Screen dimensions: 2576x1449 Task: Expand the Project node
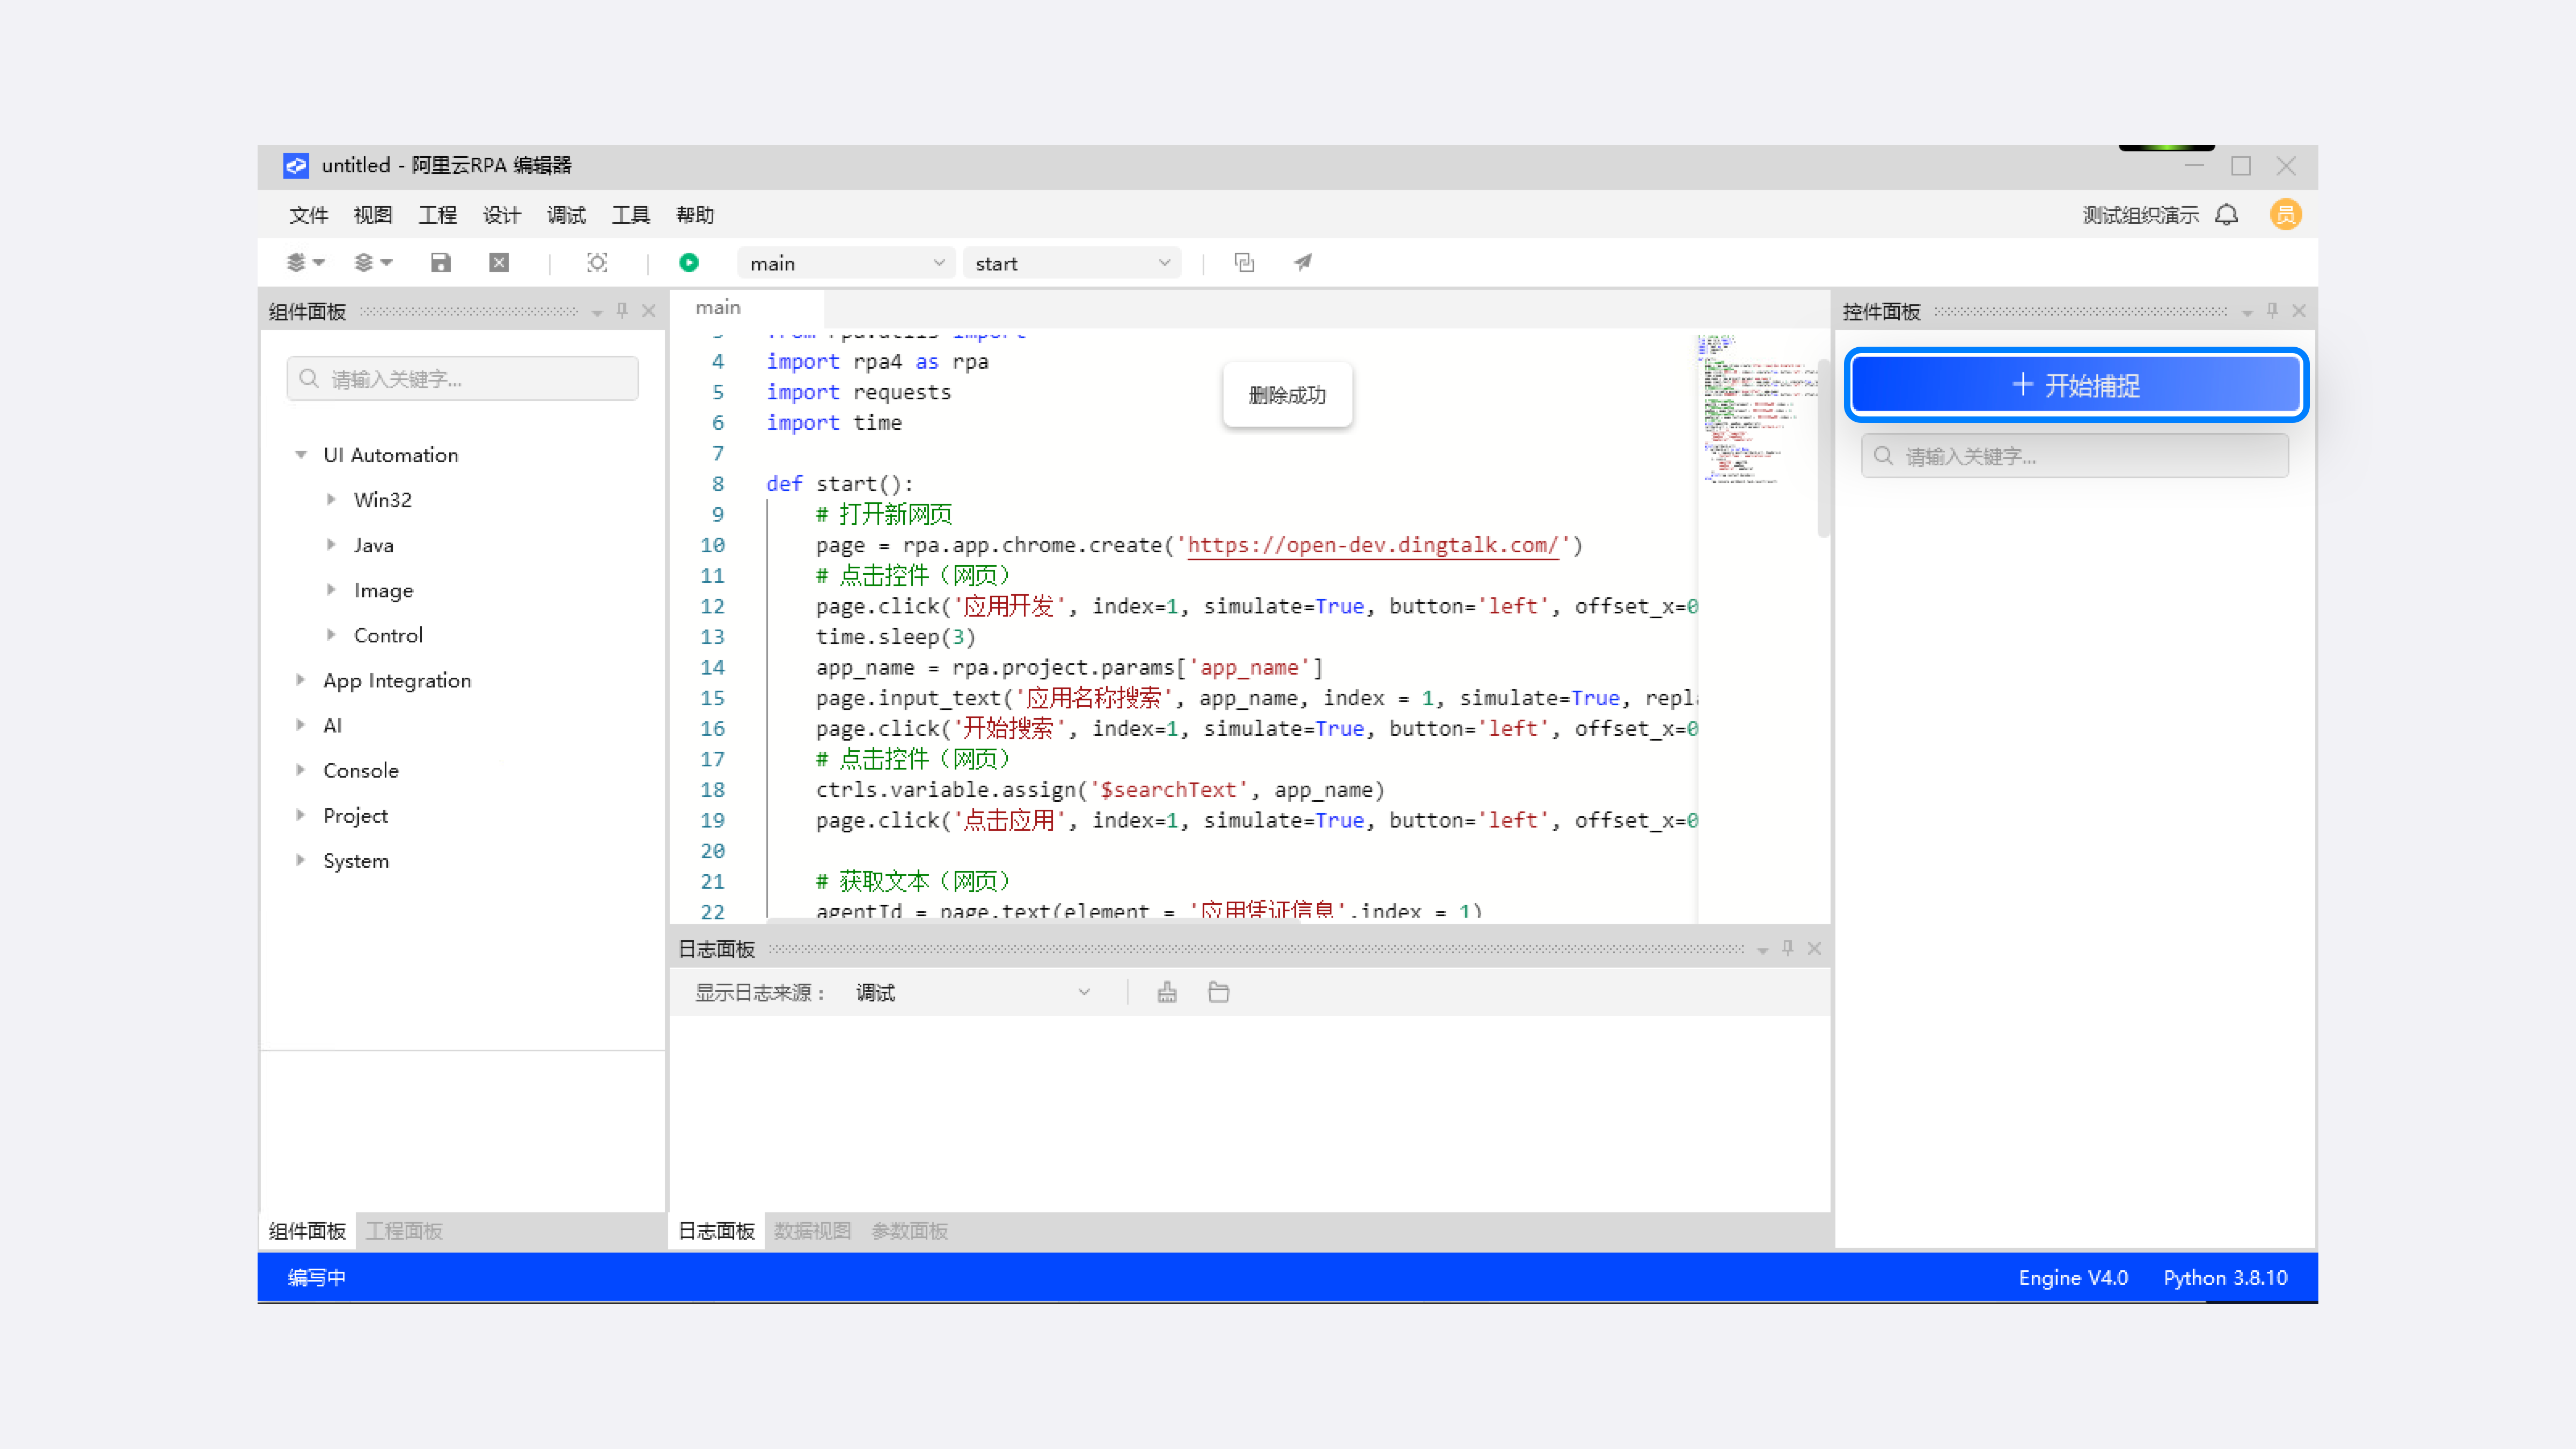(300, 815)
